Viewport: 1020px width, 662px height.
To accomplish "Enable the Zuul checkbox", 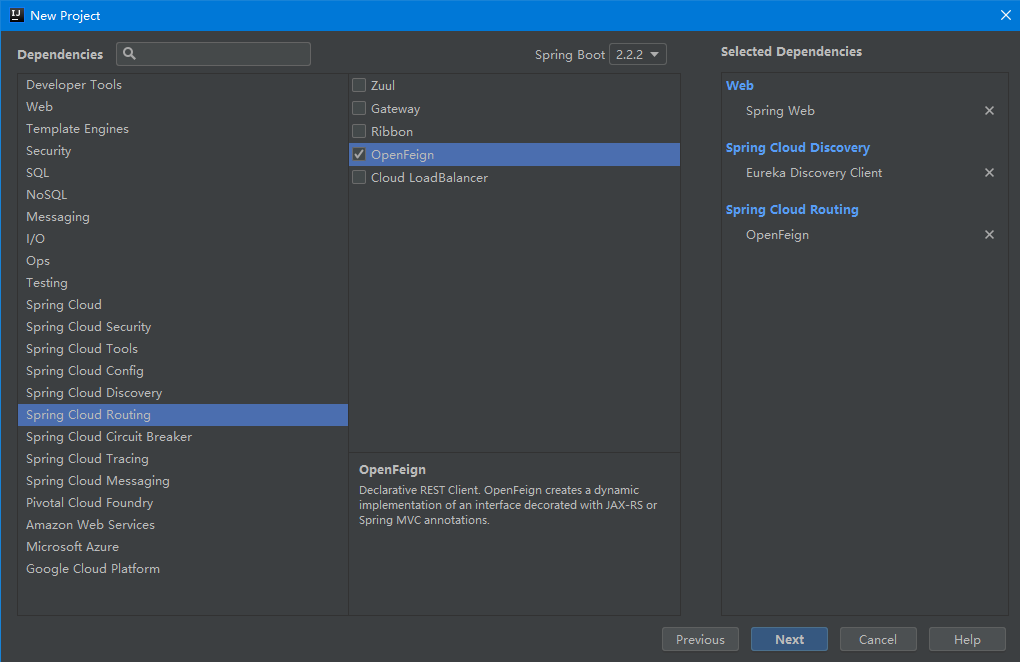I will pos(359,85).
